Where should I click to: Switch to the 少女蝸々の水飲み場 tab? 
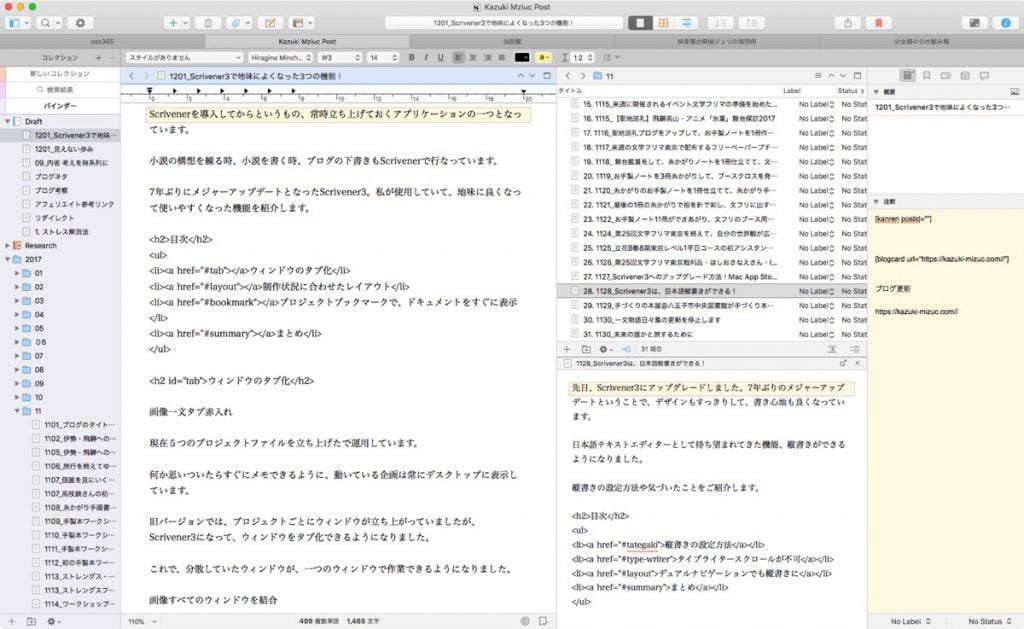(921, 41)
